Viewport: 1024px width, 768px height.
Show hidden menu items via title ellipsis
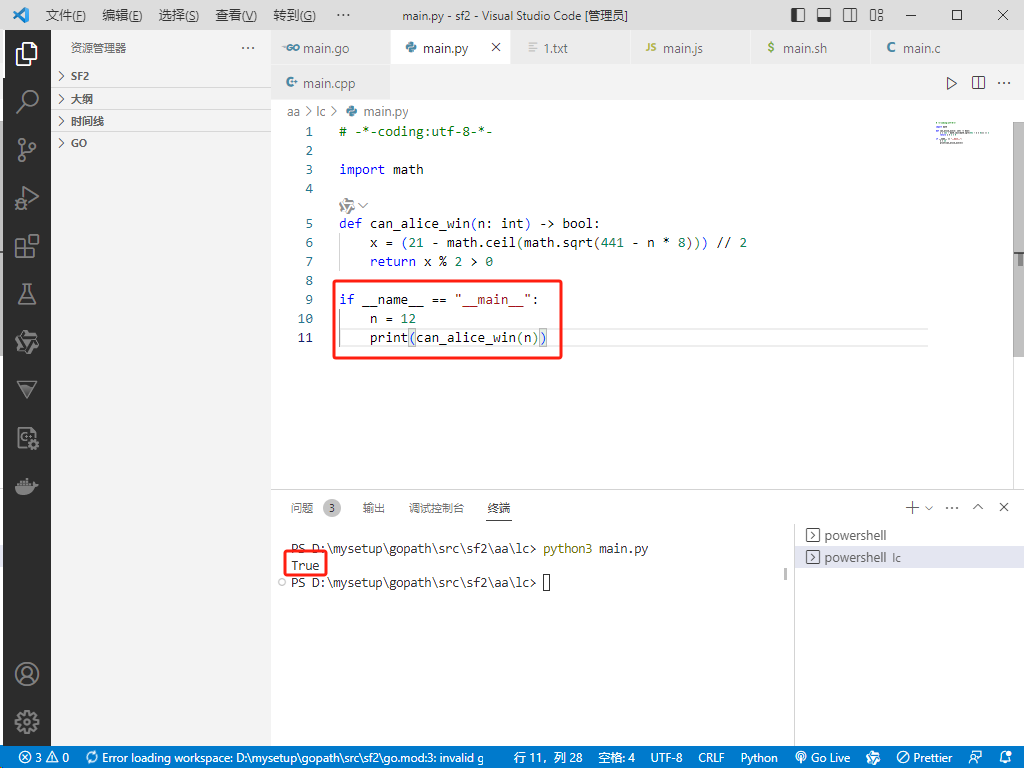click(x=343, y=15)
